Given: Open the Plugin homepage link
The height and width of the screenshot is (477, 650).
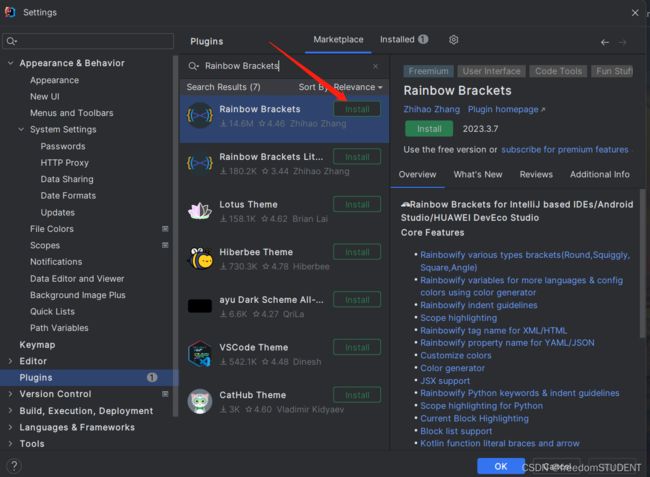Looking at the screenshot, I should point(506,109).
